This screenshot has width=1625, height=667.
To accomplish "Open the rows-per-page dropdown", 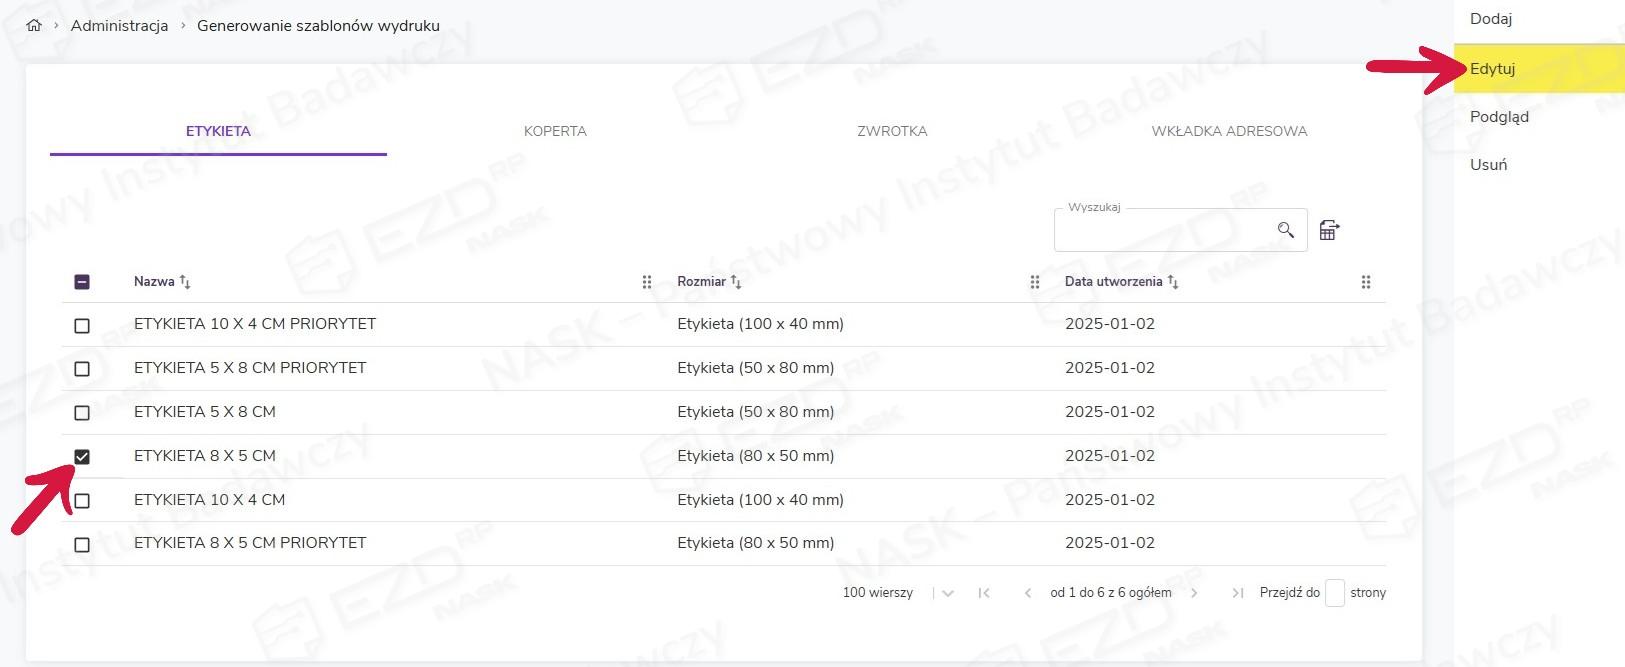I will pyautogui.click(x=947, y=593).
